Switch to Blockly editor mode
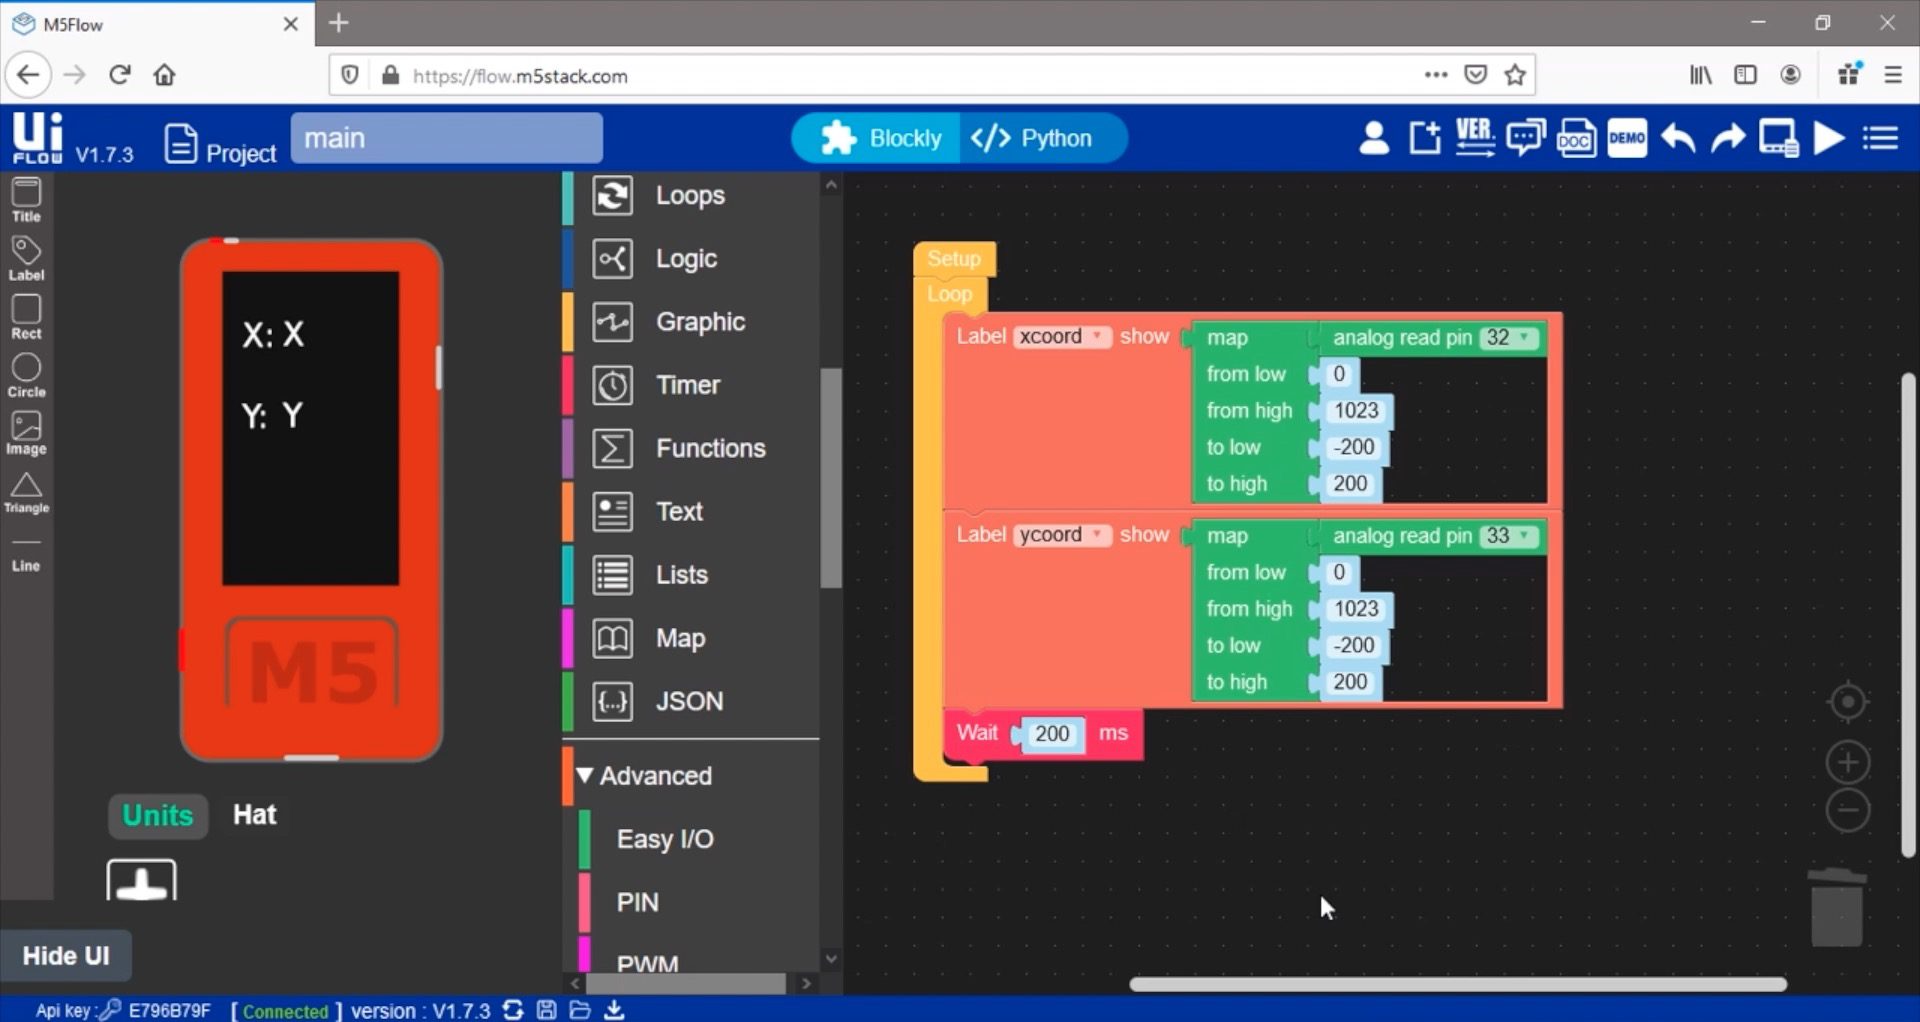Viewport: 1920px width, 1022px height. coord(880,138)
